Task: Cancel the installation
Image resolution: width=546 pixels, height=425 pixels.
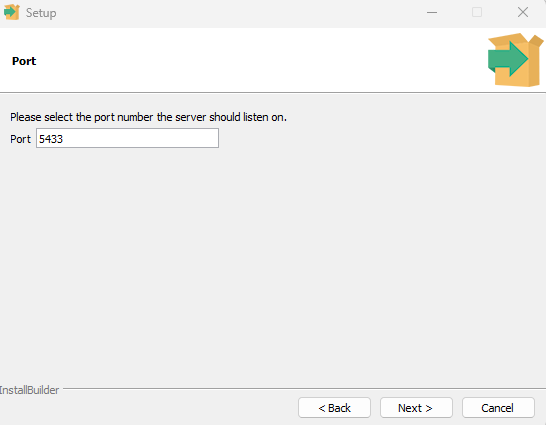Action: [x=498, y=408]
